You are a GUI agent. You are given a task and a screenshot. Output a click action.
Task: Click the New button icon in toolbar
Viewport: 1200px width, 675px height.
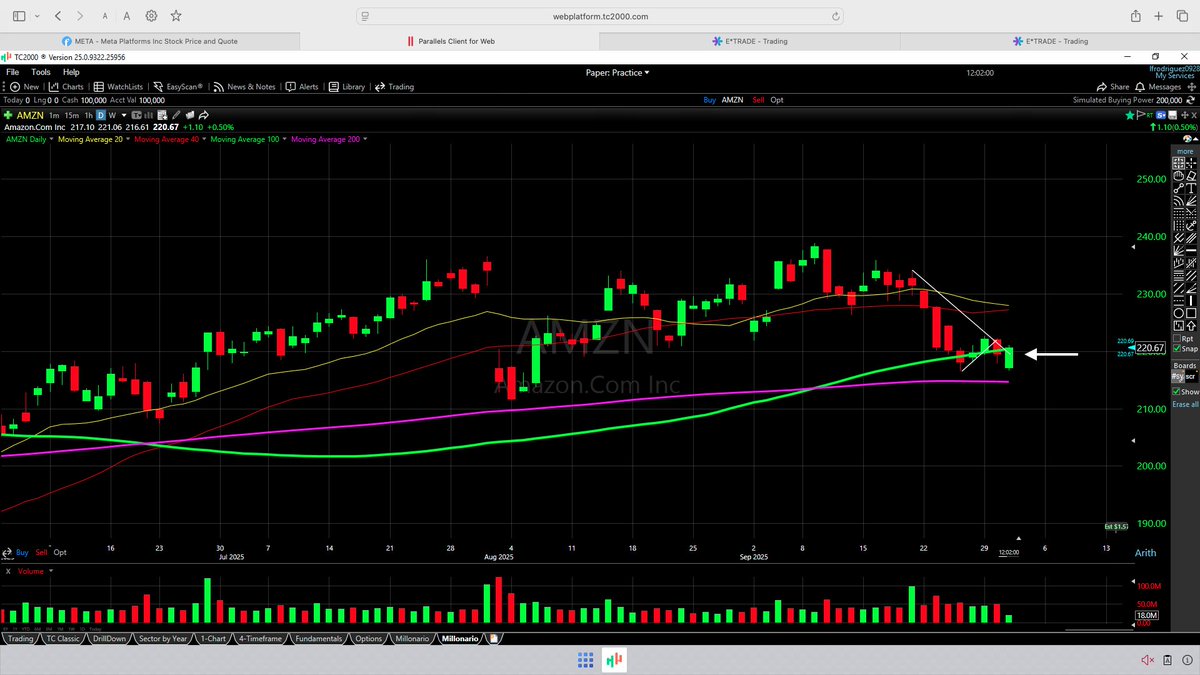tap(13, 87)
